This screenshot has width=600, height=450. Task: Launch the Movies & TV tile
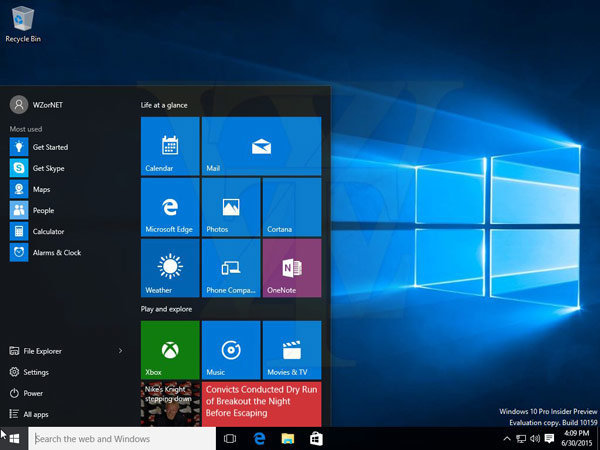click(292, 349)
